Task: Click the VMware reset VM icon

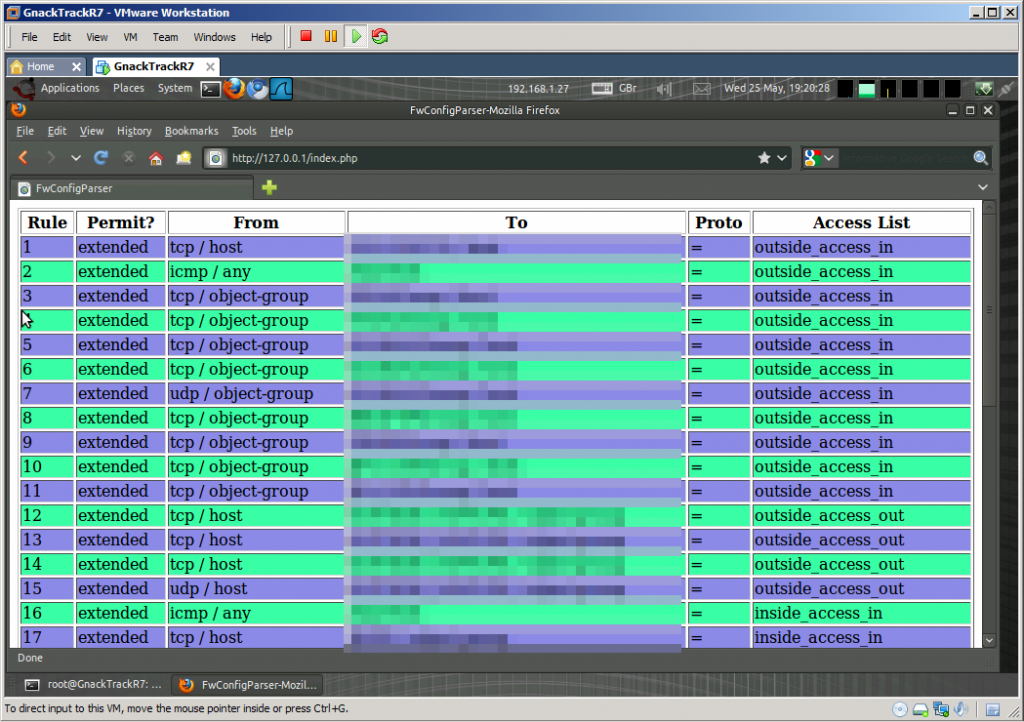Action: (x=379, y=36)
